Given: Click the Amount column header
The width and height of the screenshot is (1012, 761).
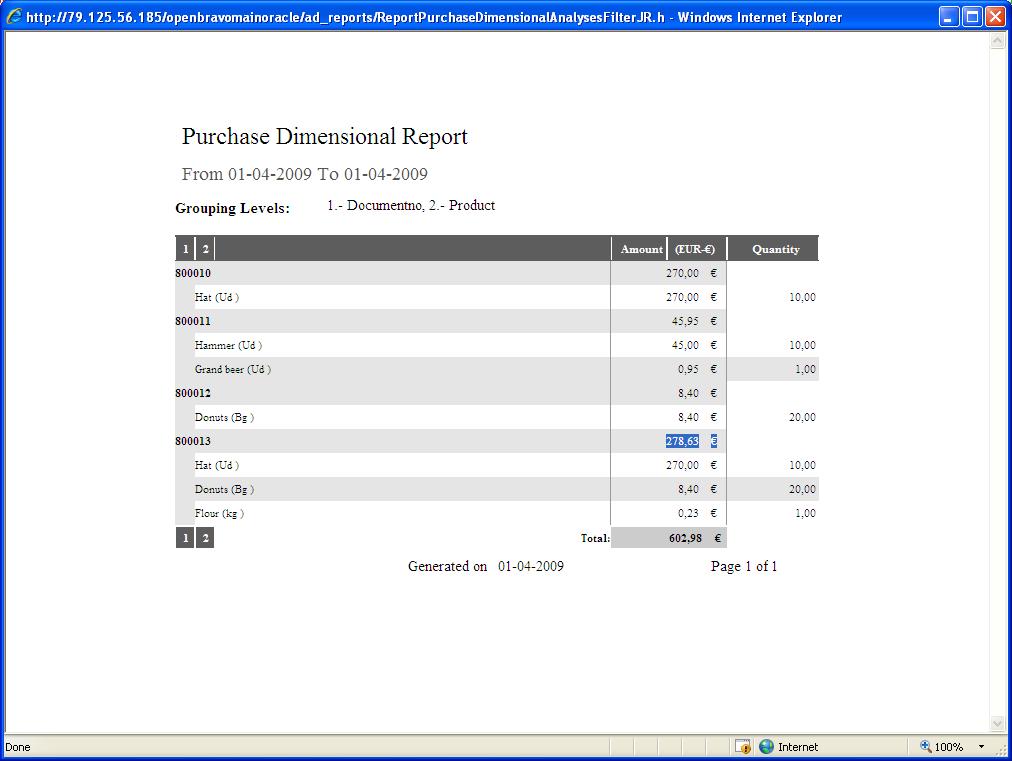Looking at the screenshot, I should coord(641,249).
